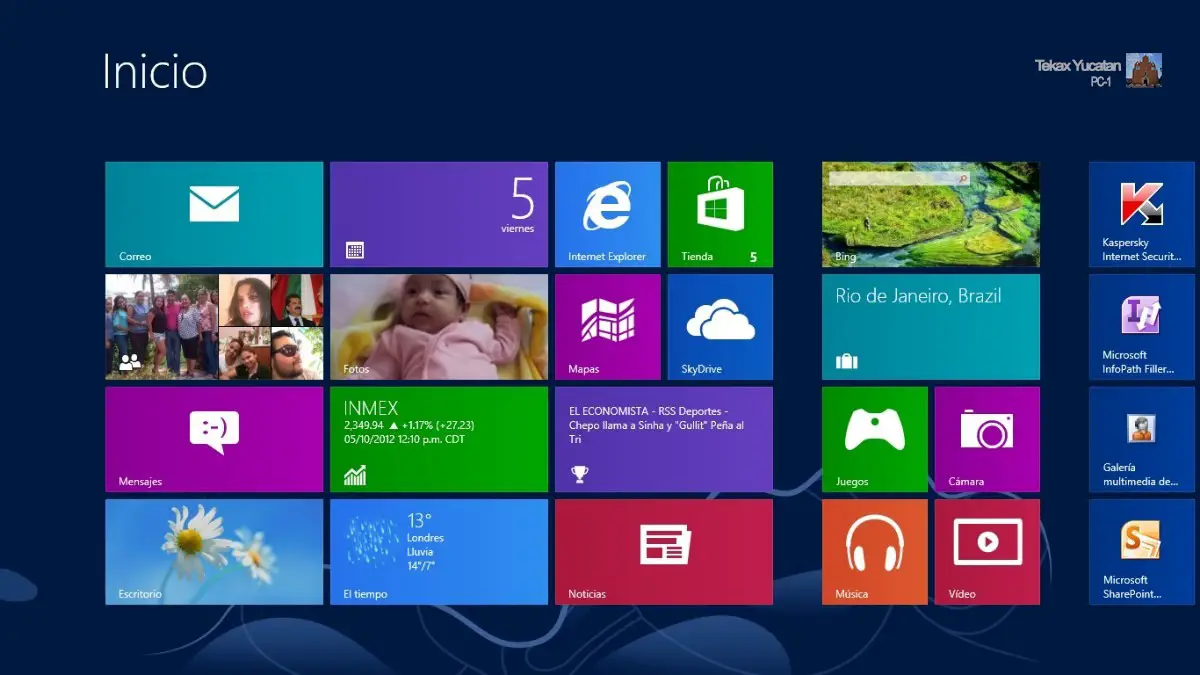Viewport: 1200px width, 675px height.
Task: Open the SkyDrive cloud tile
Action: click(720, 327)
